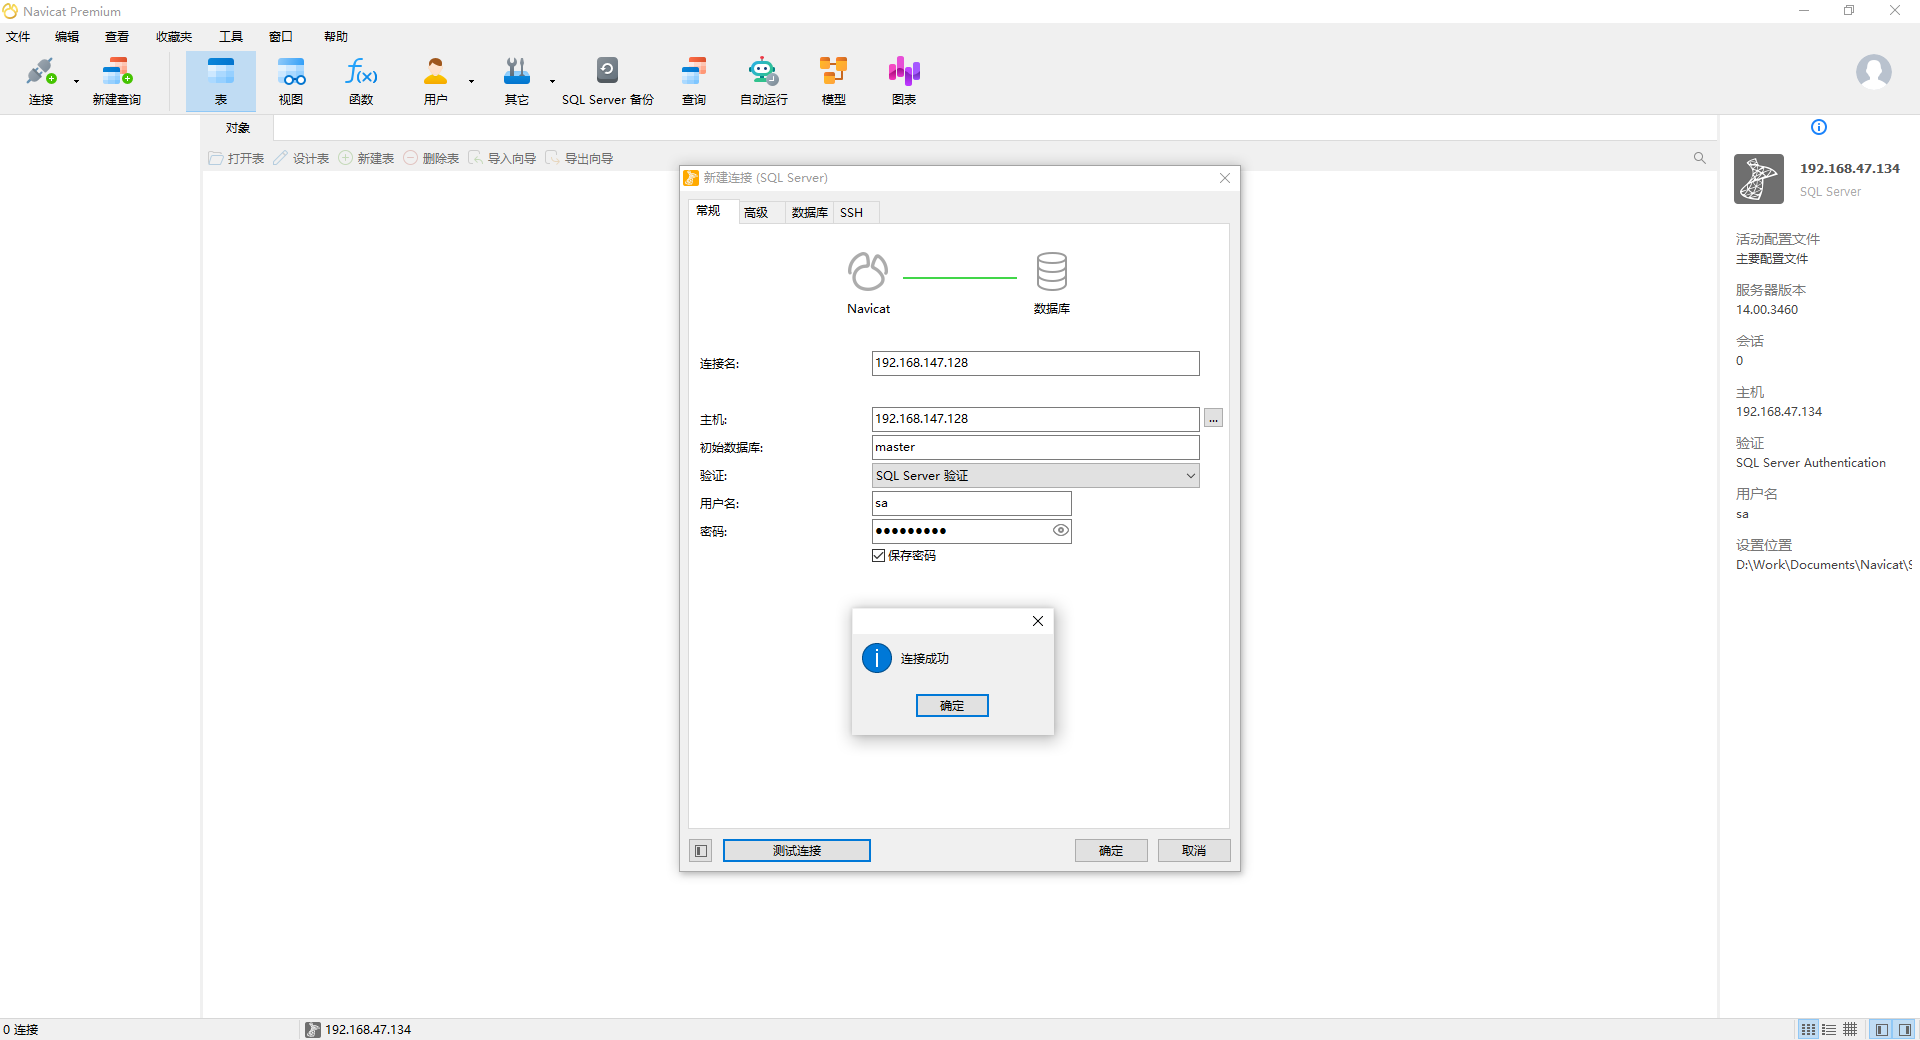Open Automation (自动运行) tool
This screenshot has height=1040, width=1920.
click(x=764, y=81)
